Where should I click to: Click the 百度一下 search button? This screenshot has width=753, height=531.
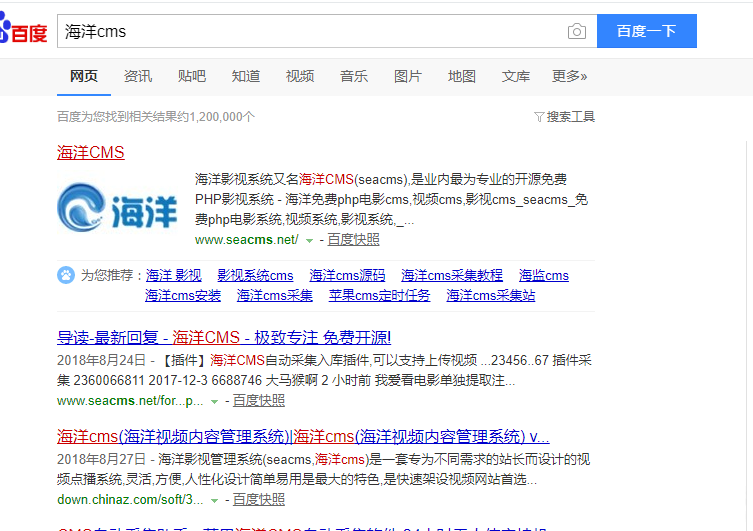pyautogui.click(x=646, y=31)
